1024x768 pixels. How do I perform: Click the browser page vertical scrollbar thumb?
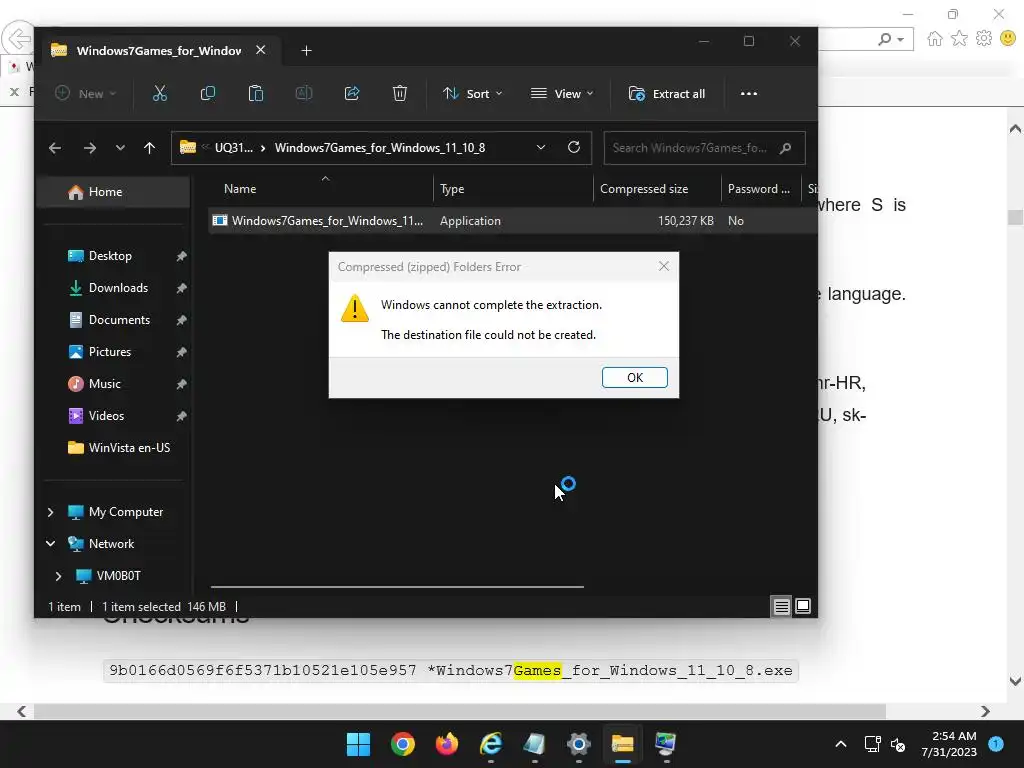coord(1015,217)
